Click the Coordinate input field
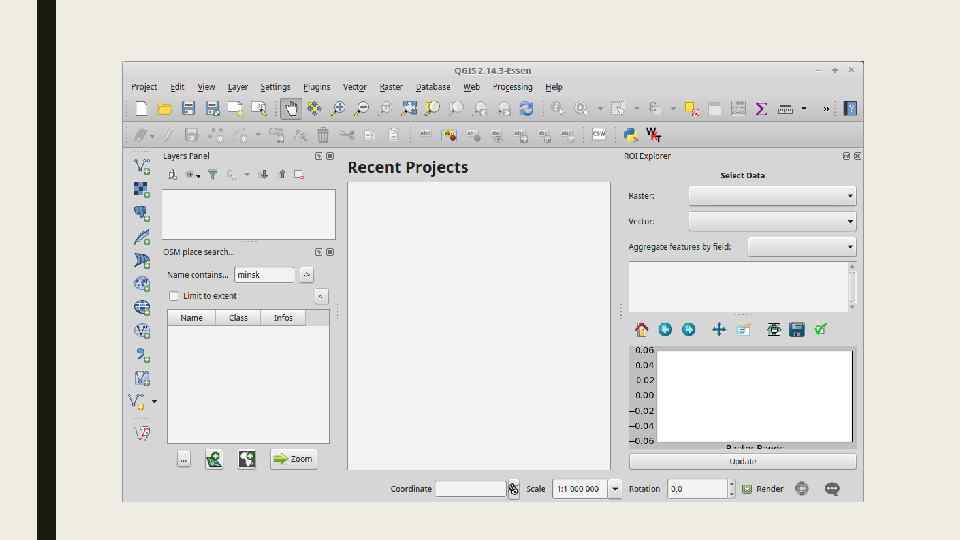The height and width of the screenshot is (540, 960). coord(470,489)
